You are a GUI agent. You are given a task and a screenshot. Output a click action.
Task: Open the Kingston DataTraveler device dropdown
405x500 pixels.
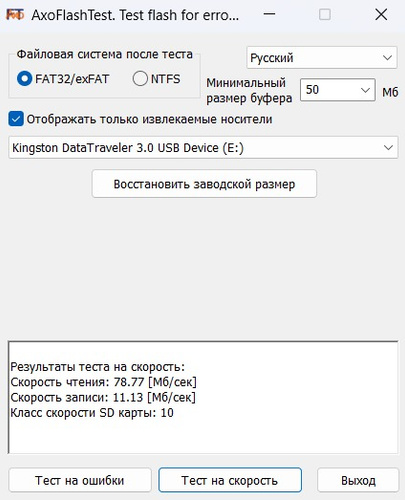pyautogui.click(x=203, y=147)
